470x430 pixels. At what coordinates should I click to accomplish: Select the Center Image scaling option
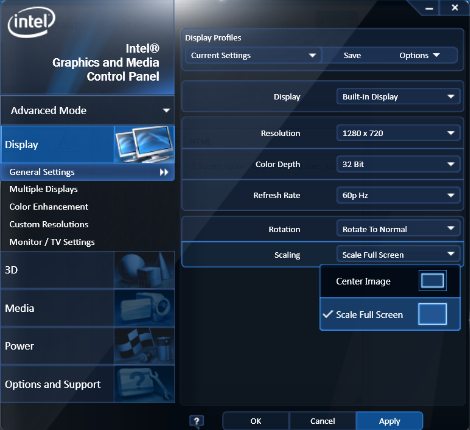(390, 281)
